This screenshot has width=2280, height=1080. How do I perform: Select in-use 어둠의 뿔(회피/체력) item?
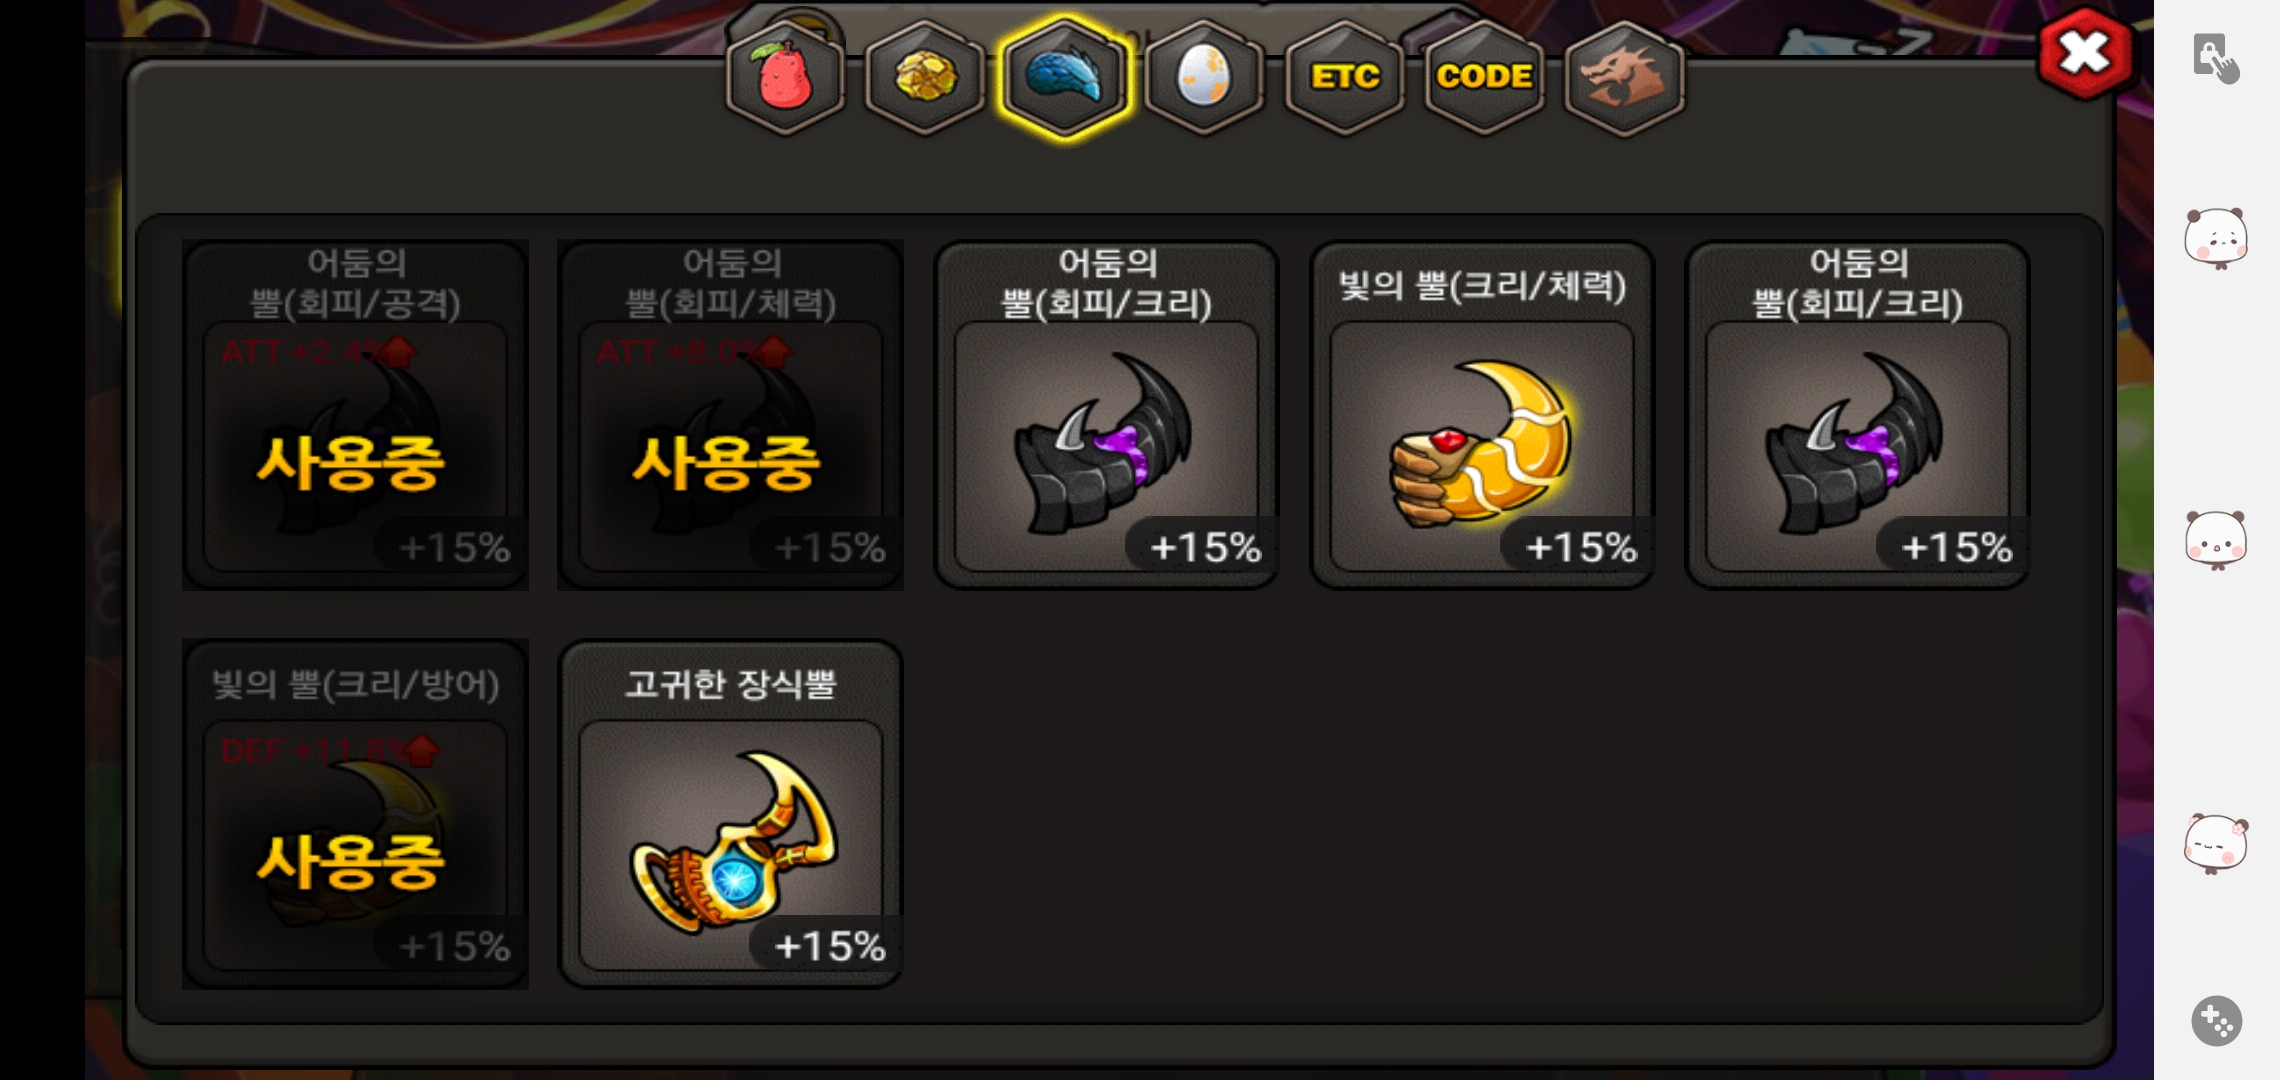click(730, 414)
